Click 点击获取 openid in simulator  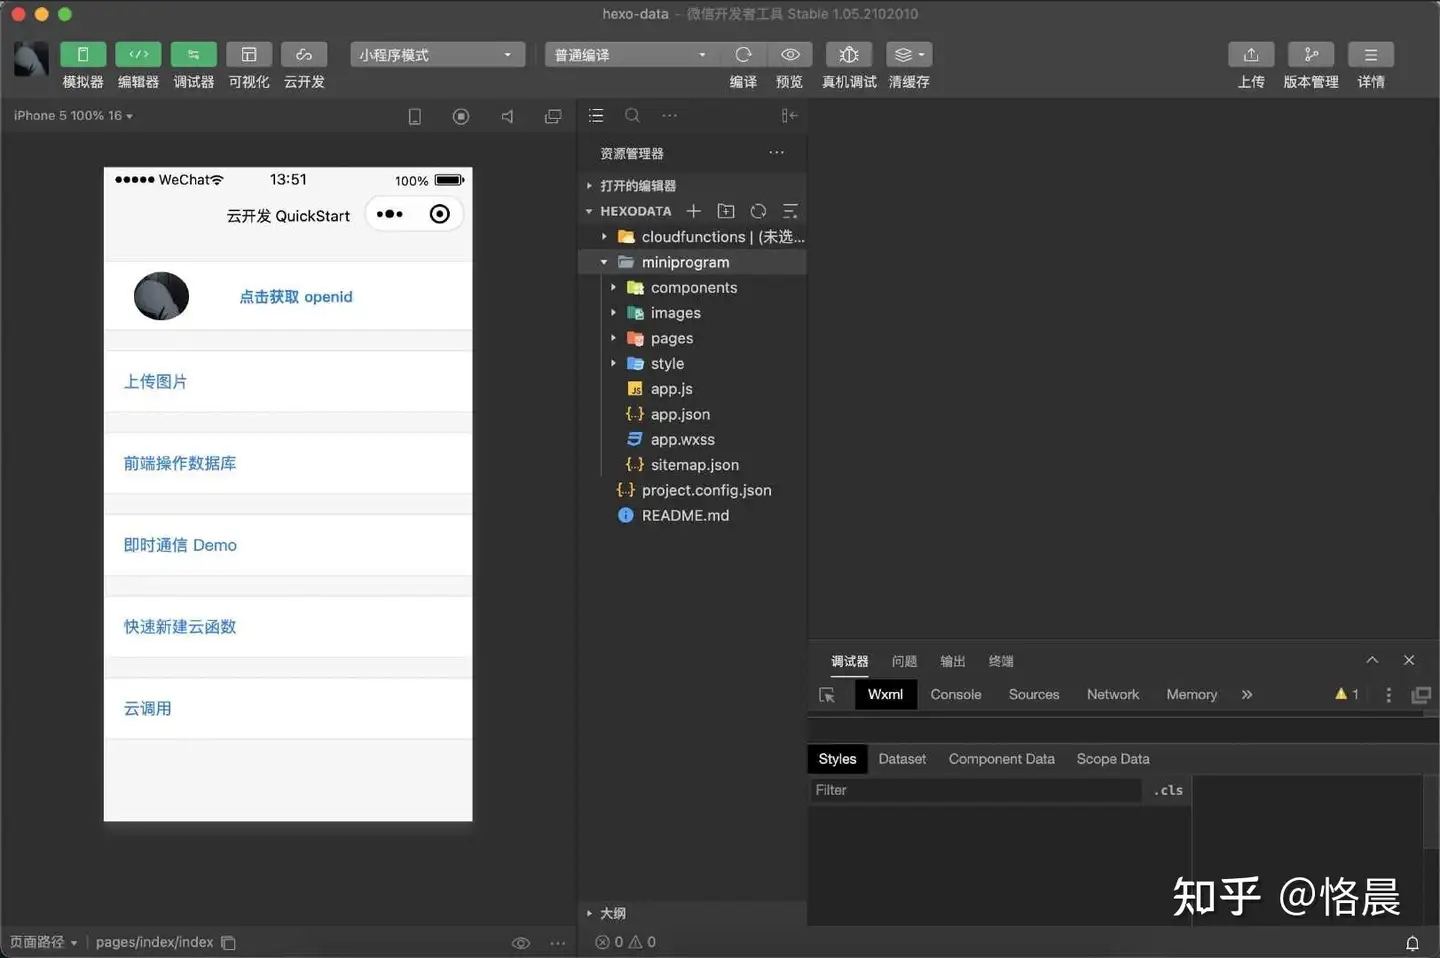point(296,296)
